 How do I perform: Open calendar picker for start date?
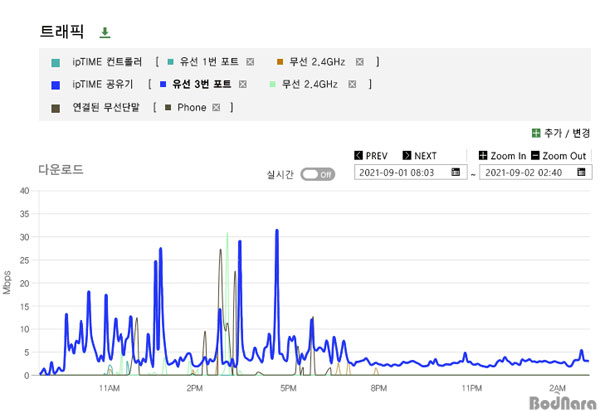455,172
